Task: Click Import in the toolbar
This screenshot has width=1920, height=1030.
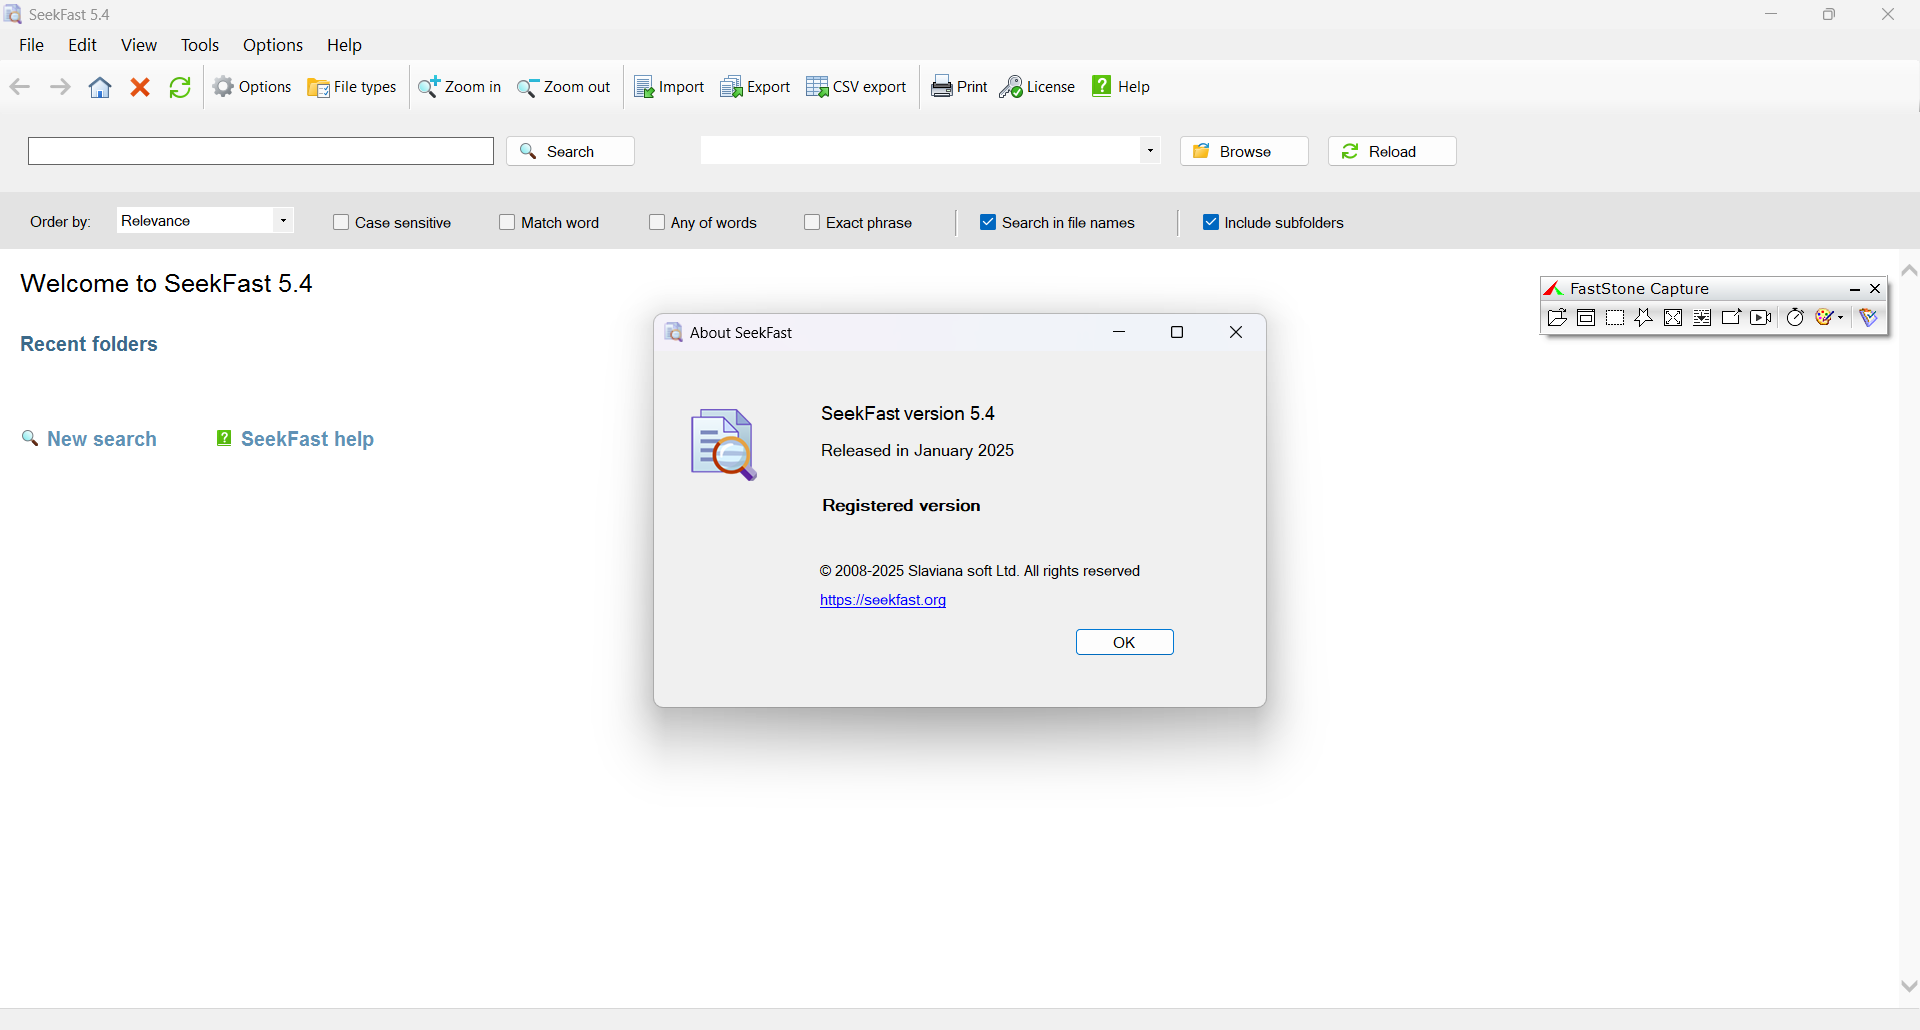Action: pos(669,87)
